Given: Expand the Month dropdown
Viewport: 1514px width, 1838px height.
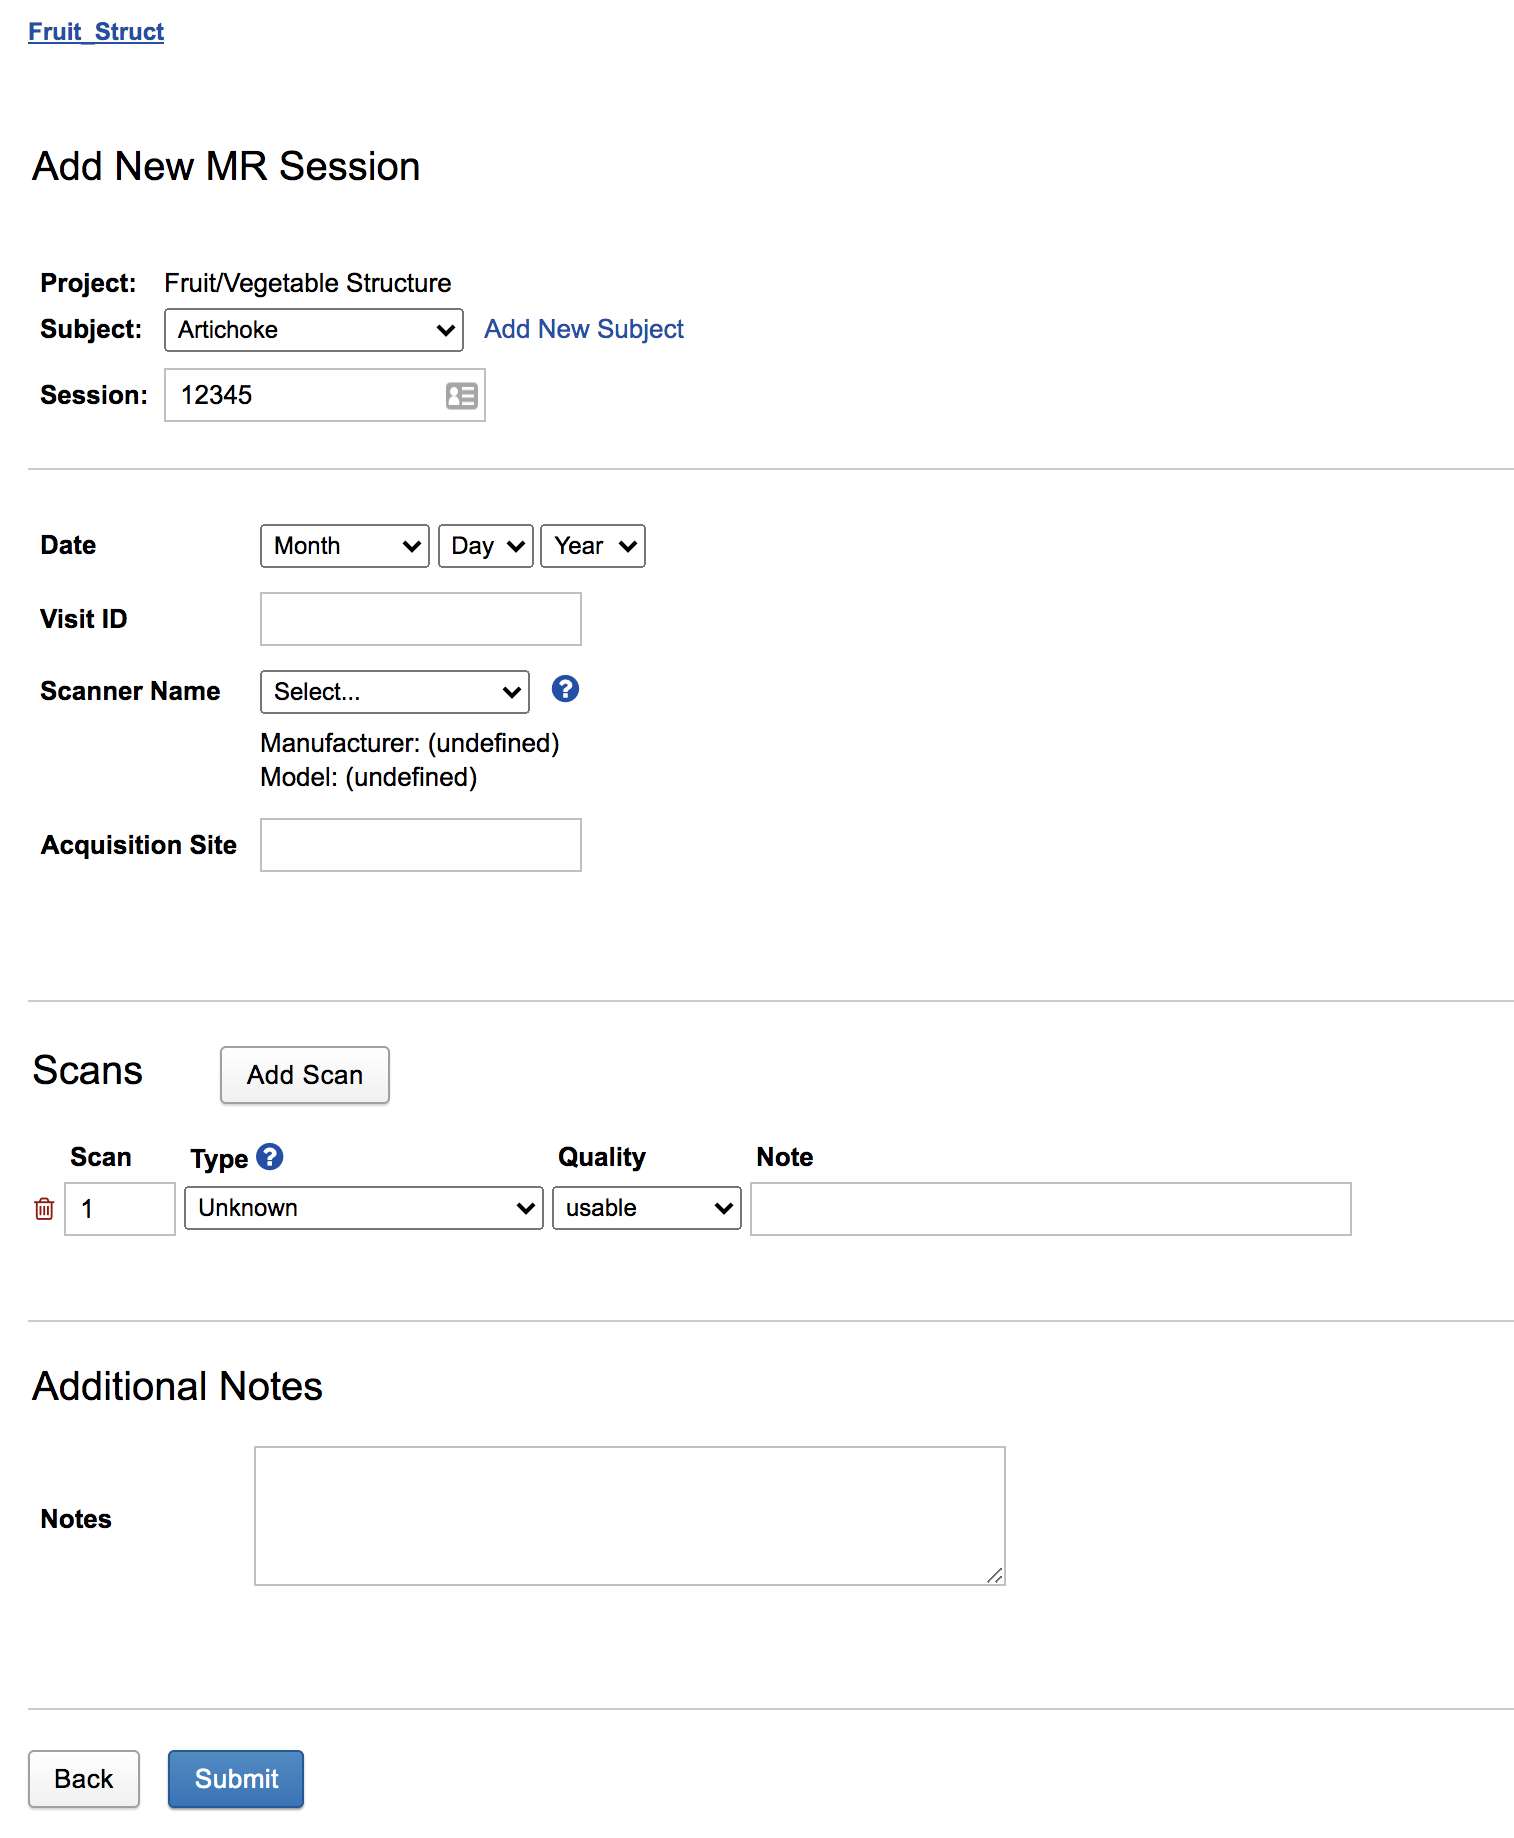Looking at the screenshot, I should (344, 546).
